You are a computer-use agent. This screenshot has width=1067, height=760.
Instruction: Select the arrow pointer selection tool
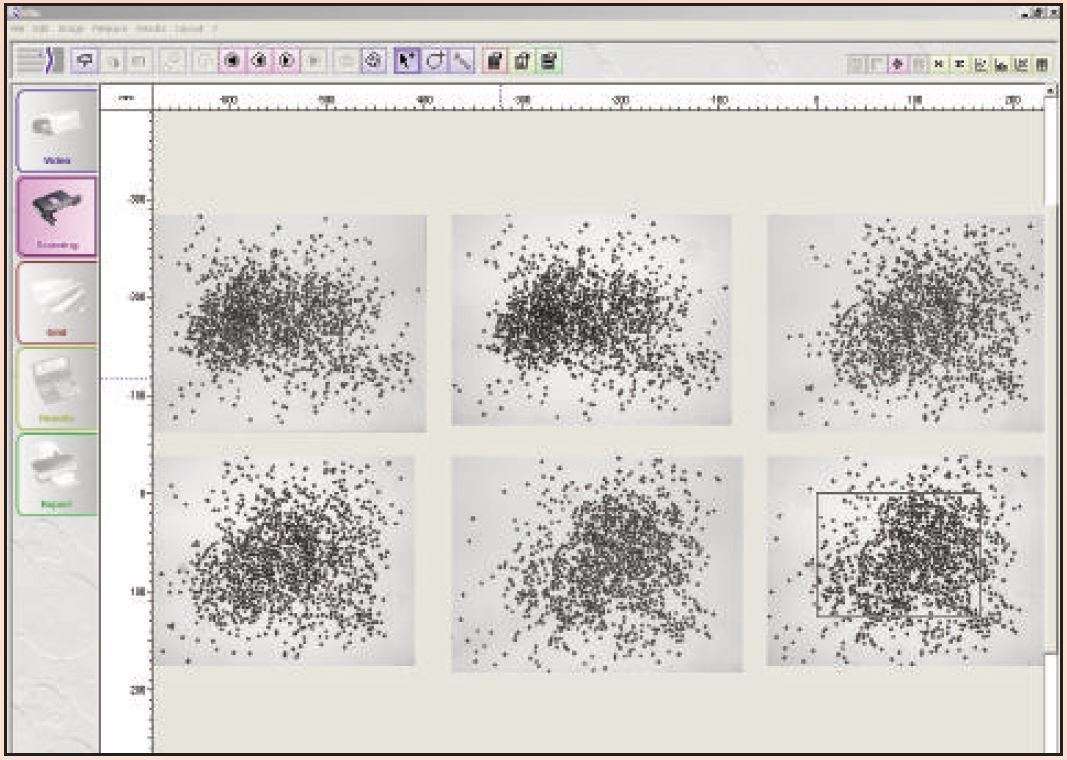[x=410, y=61]
